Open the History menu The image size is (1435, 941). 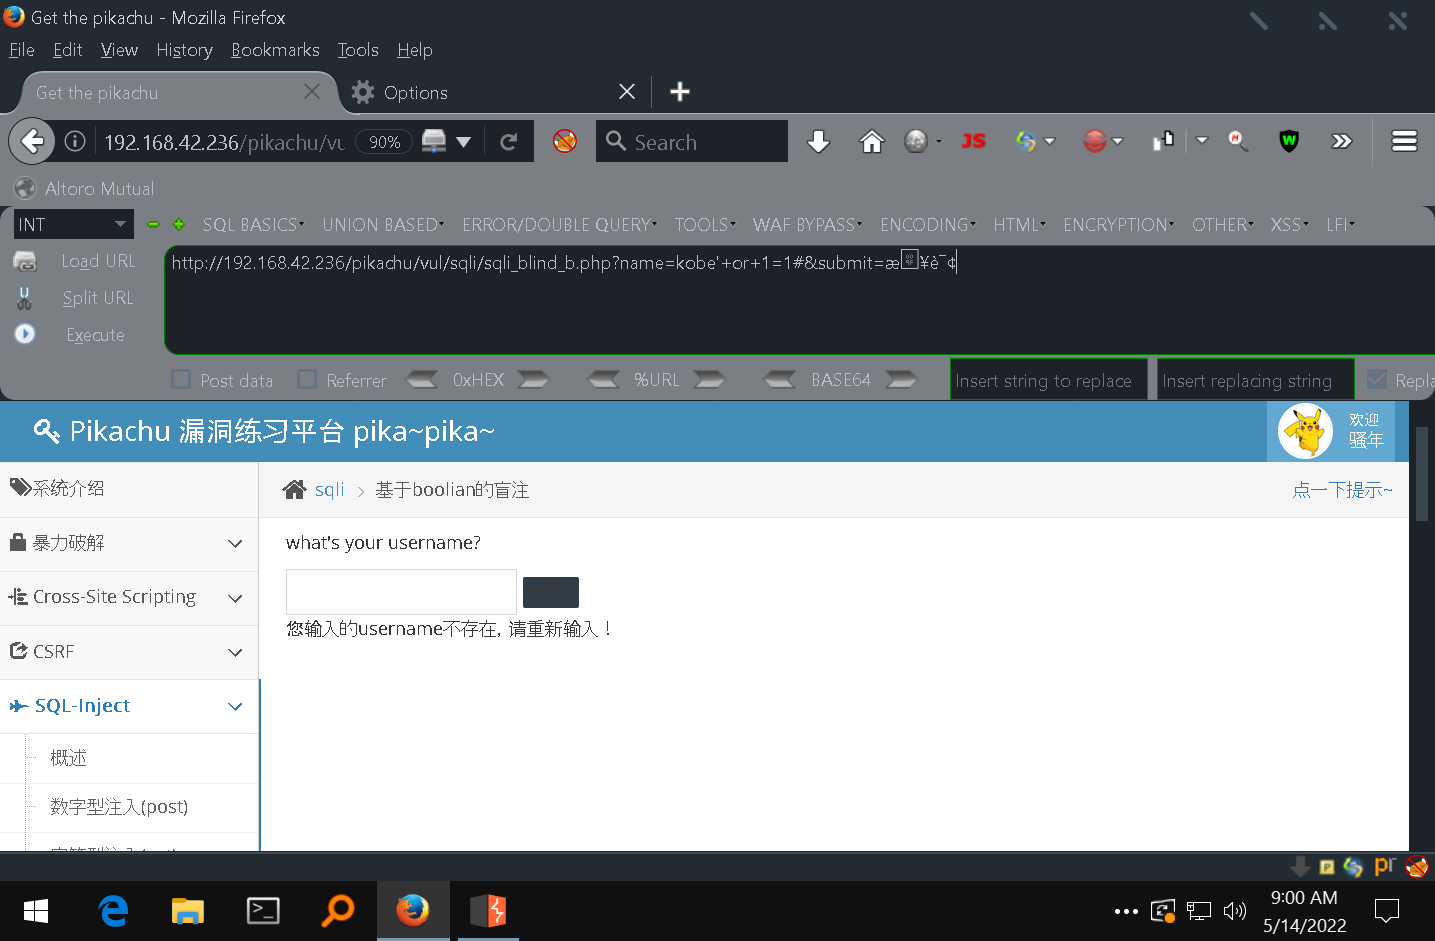[x=184, y=50]
